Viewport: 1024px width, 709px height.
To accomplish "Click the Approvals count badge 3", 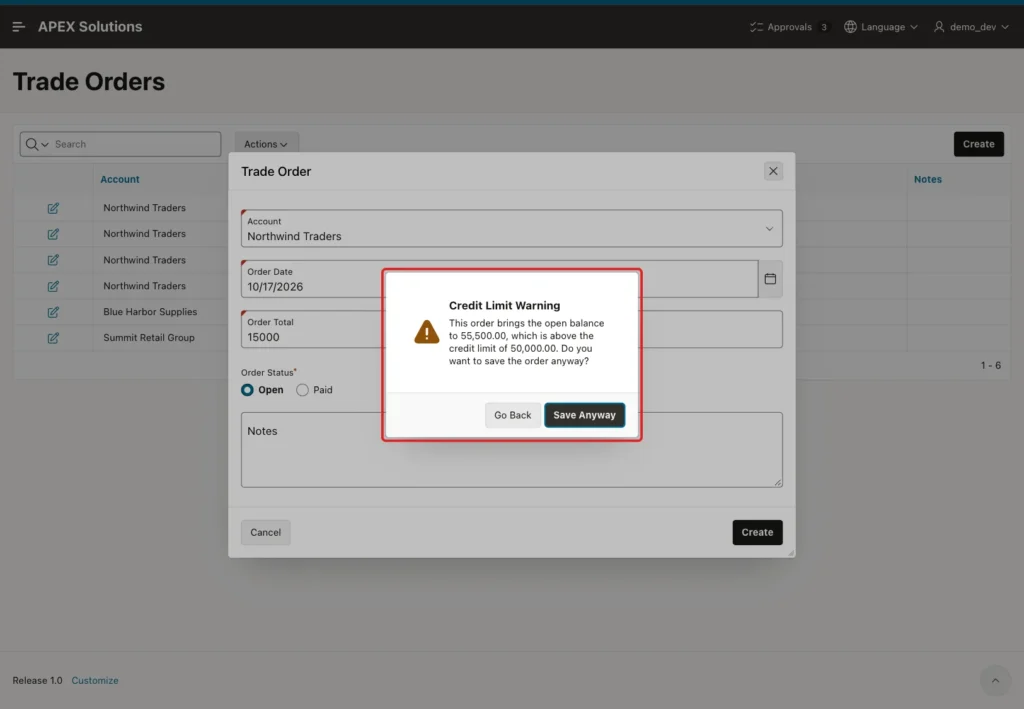I will click(824, 27).
